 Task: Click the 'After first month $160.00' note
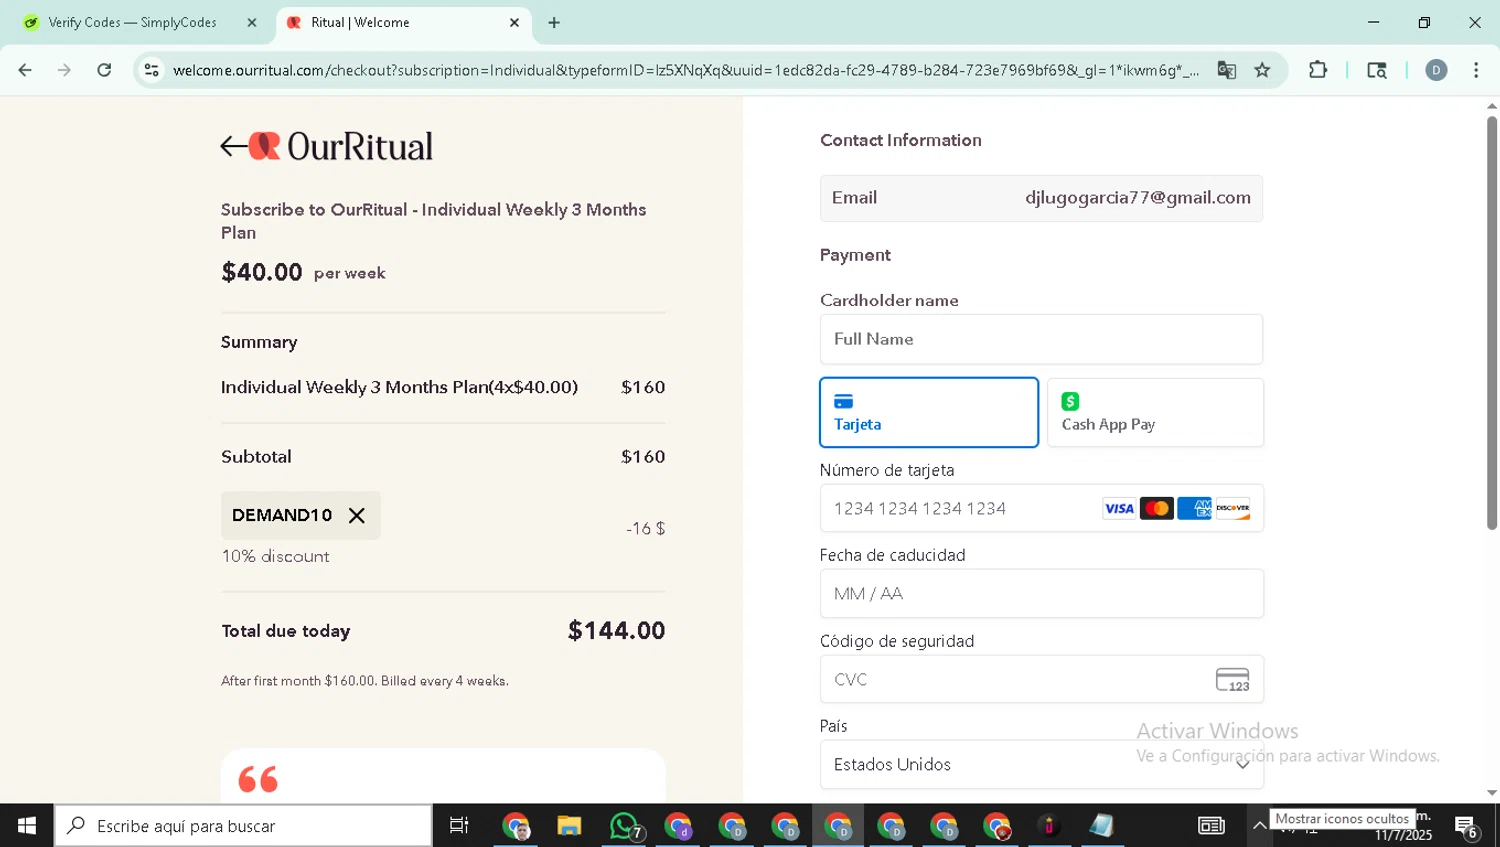point(365,681)
